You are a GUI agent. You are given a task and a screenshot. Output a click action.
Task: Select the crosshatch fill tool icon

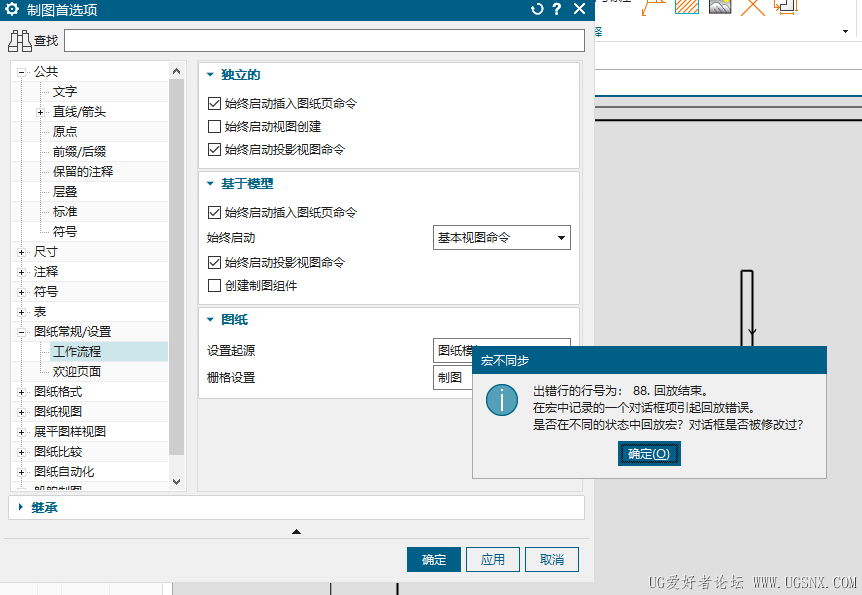[686, 9]
